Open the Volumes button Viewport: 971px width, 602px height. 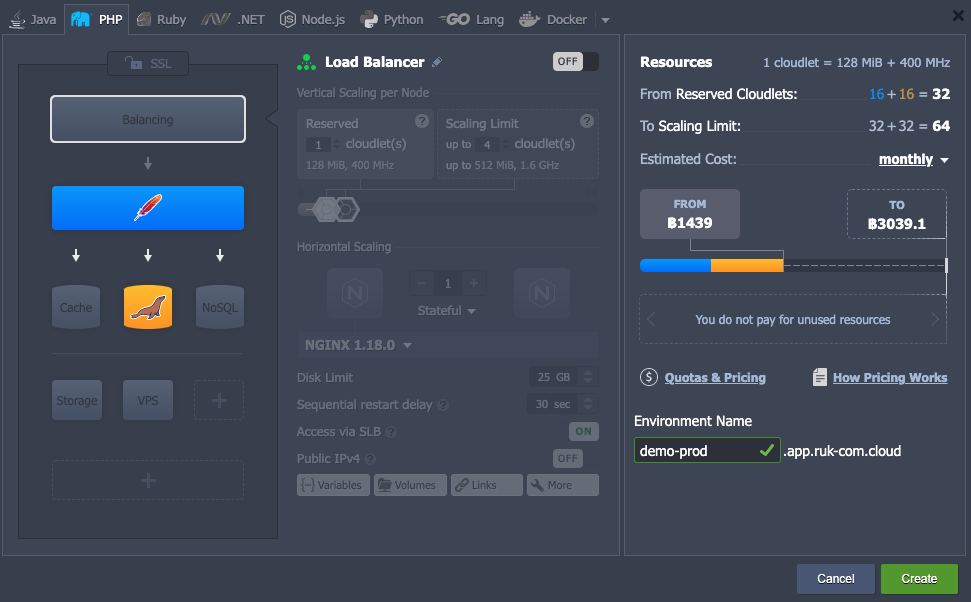pos(410,485)
